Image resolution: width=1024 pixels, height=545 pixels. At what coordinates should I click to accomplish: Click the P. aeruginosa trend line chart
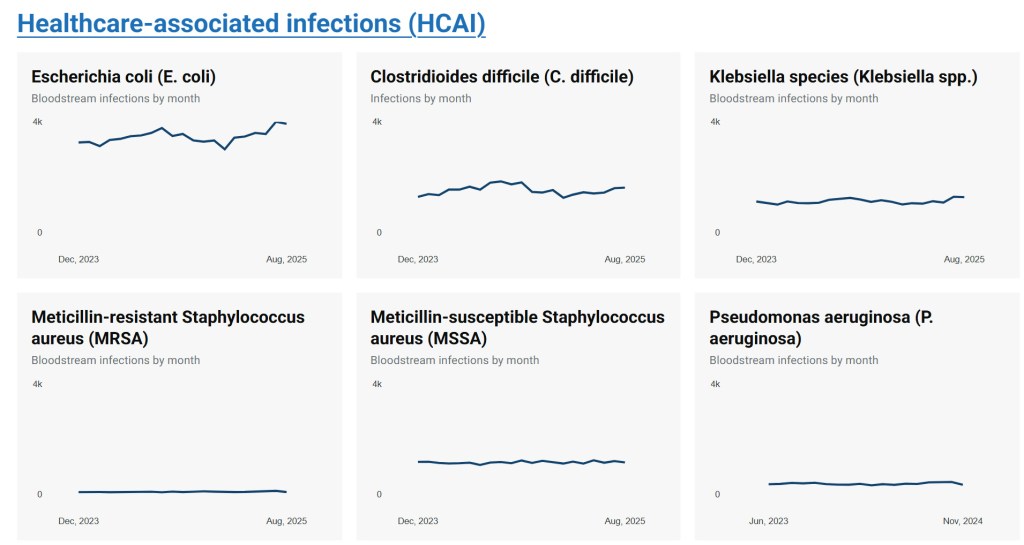point(860,483)
